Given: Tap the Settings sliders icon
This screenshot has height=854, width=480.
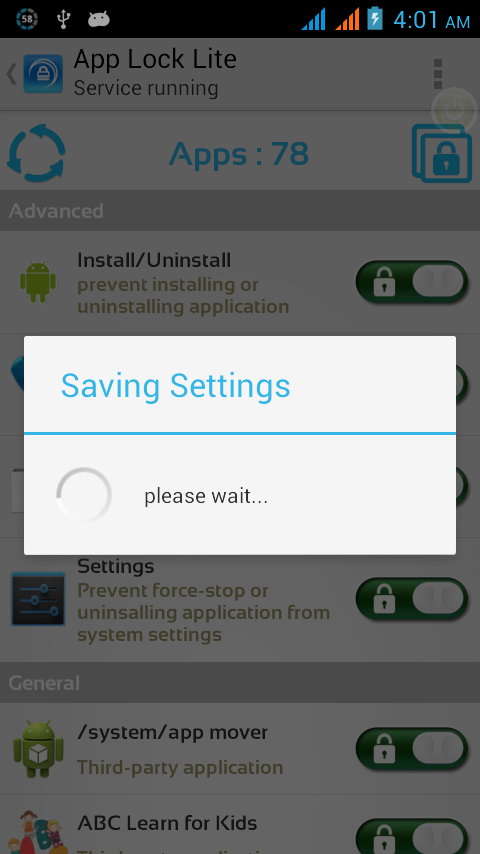Looking at the screenshot, I should 38,599.
